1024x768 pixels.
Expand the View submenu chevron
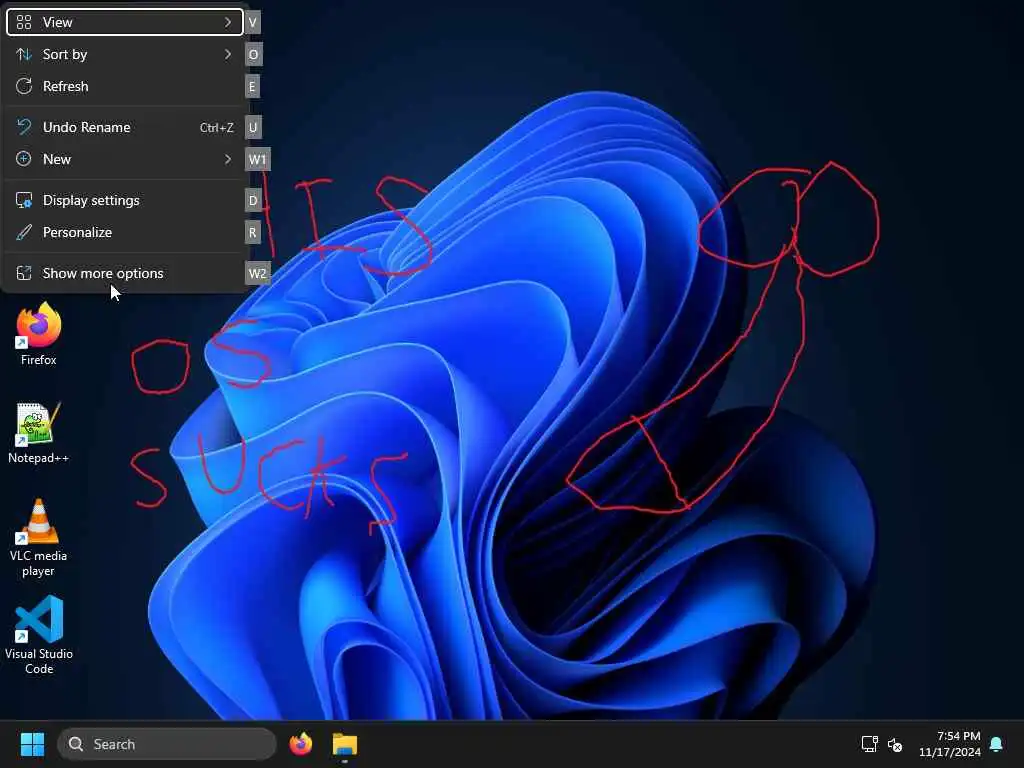(x=228, y=22)
